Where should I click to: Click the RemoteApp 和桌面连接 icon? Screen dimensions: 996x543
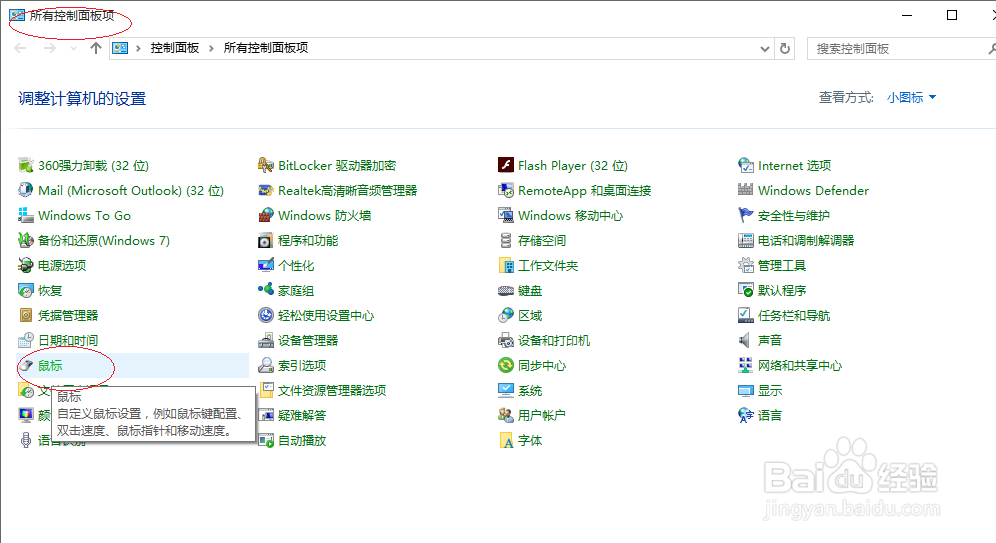[x=506, y=191]
